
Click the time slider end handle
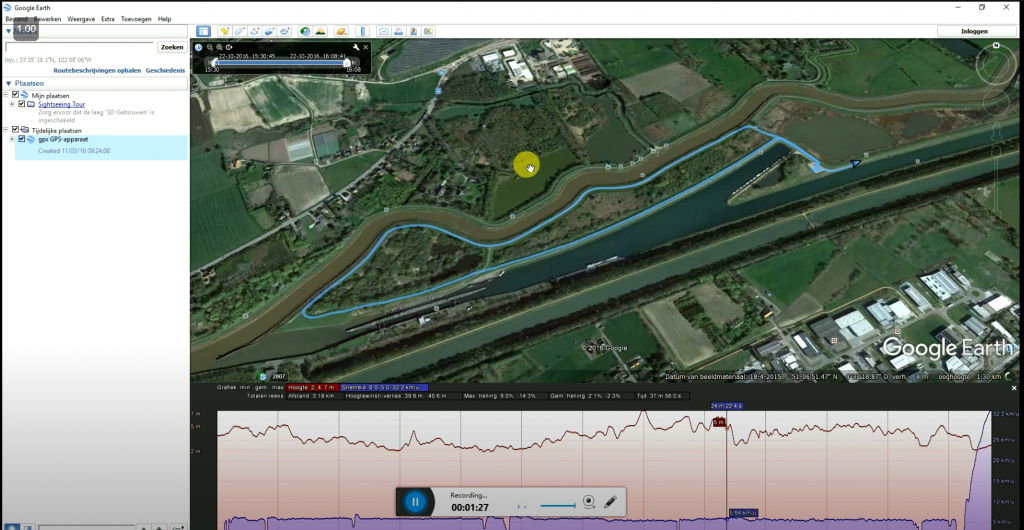[x=348, y=63]
